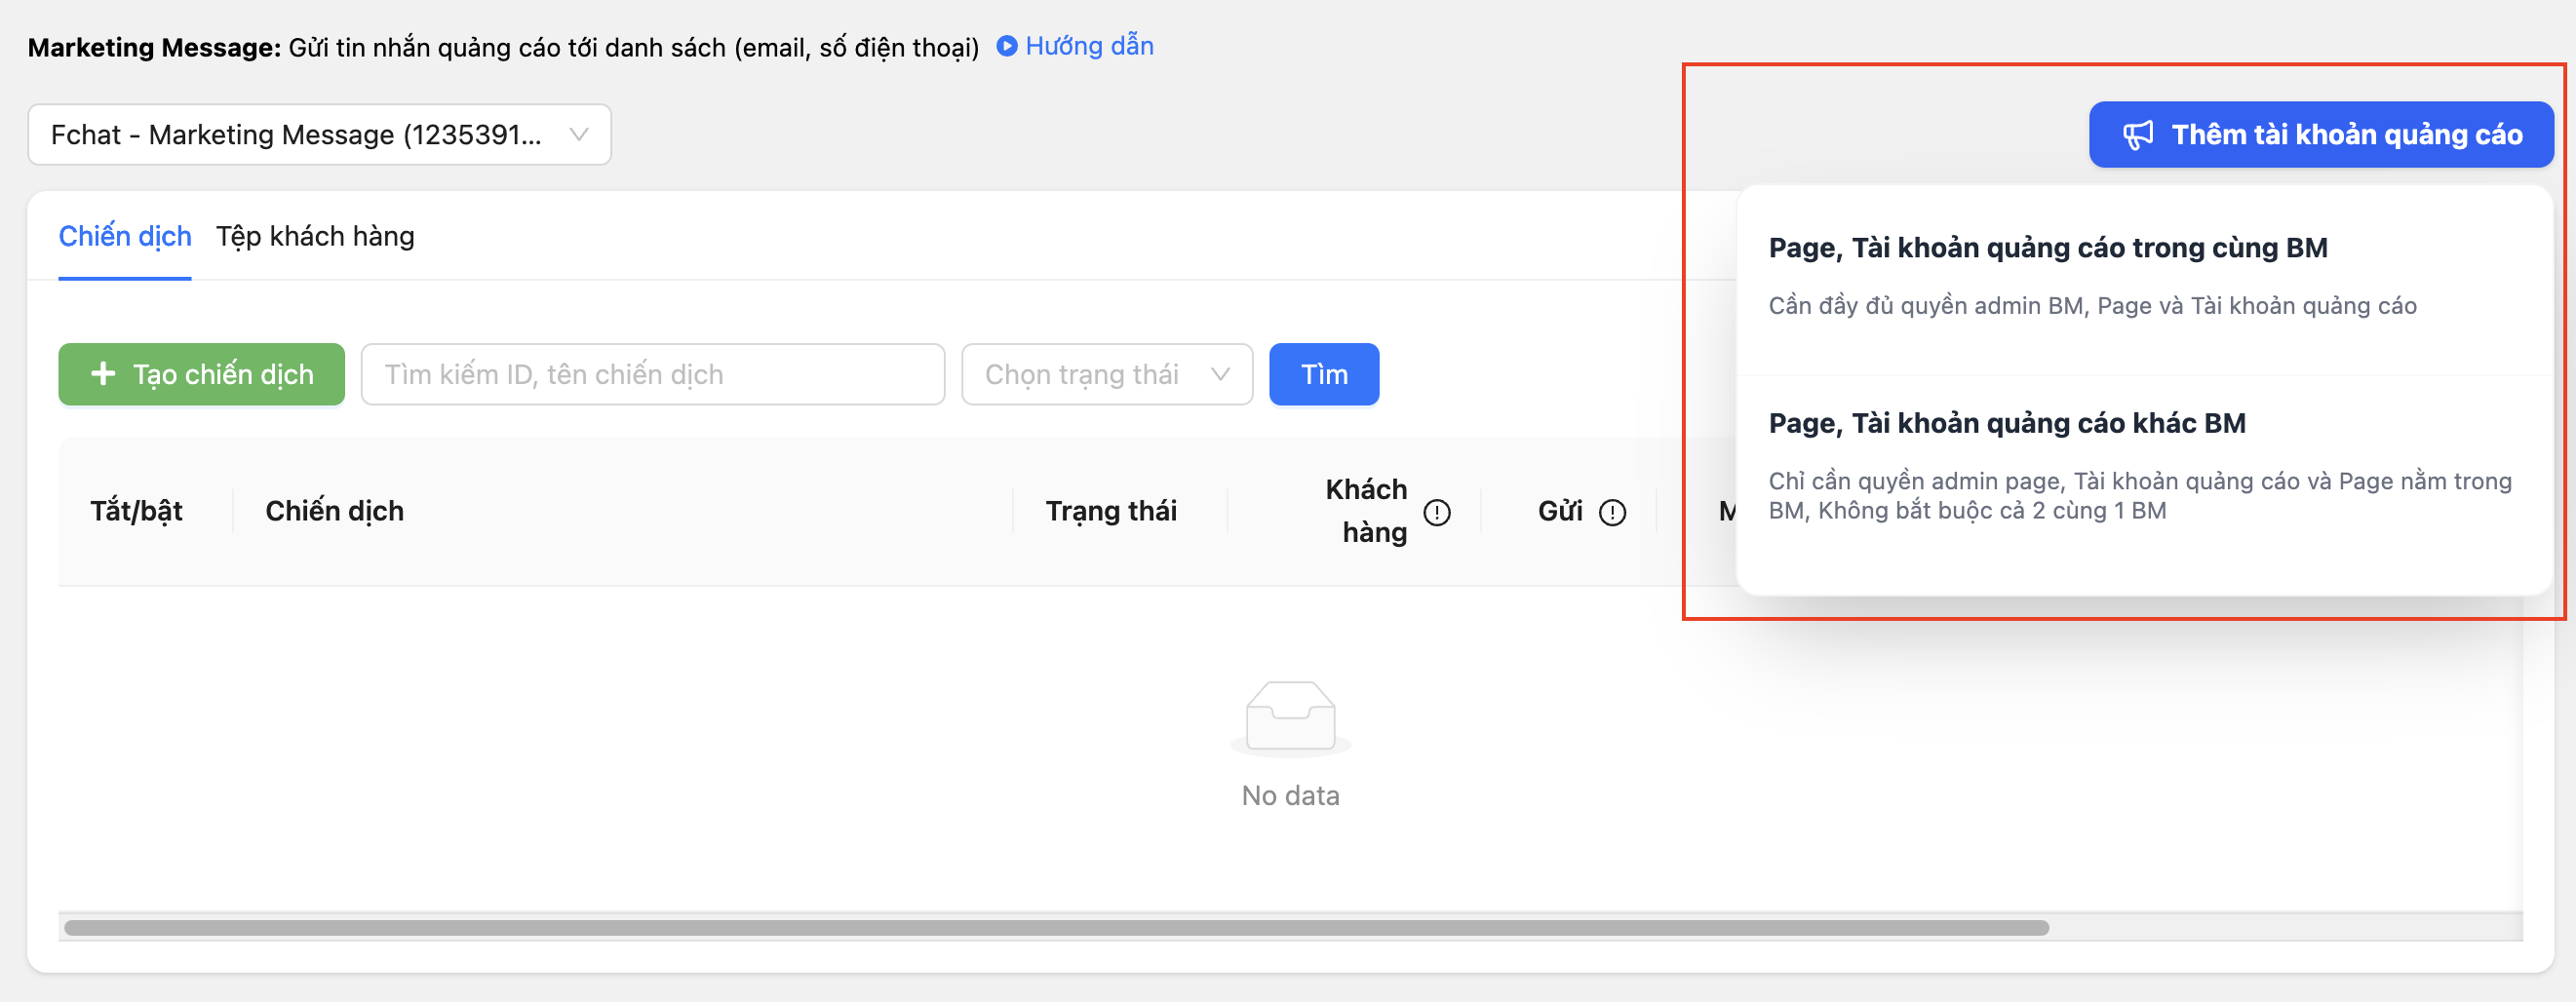
Task: Click the Tắt/bật column header
Action: tap(137, 511)
